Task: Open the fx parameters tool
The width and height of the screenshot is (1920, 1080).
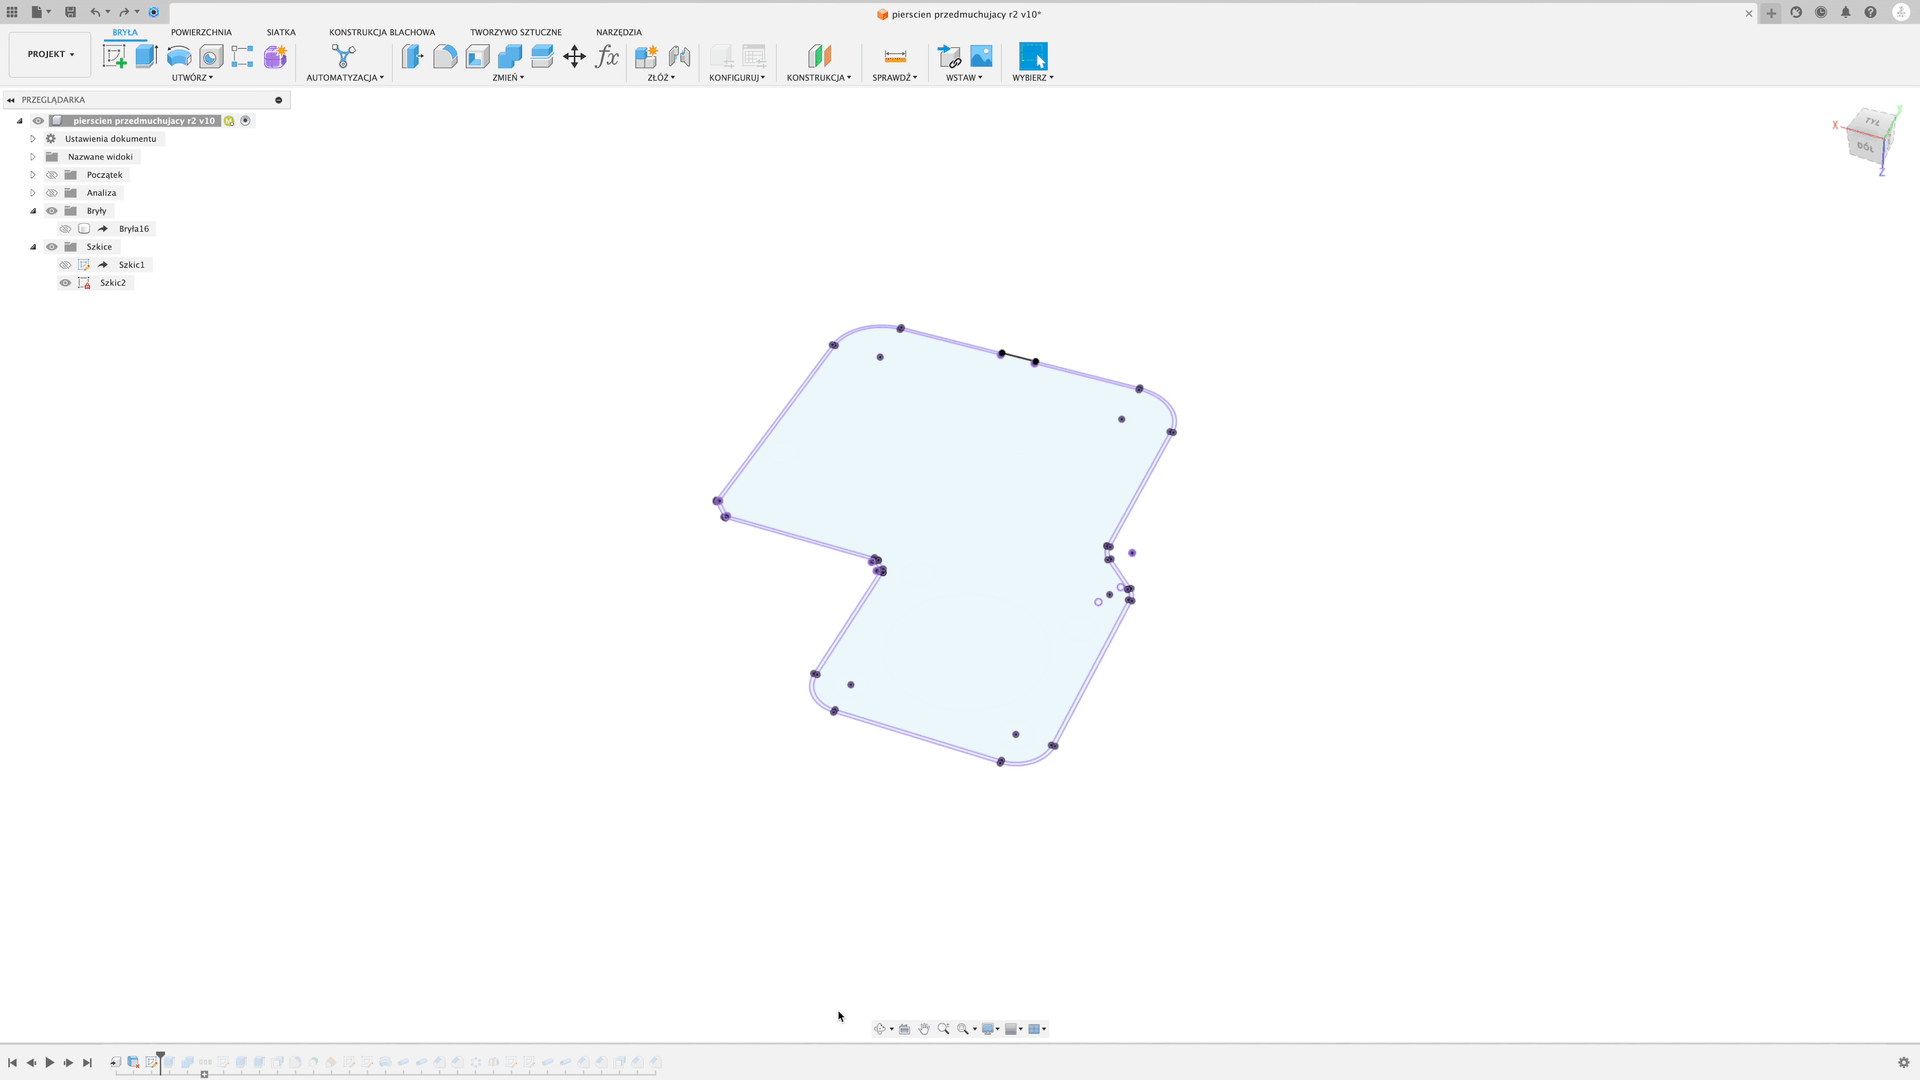Action: [x=607, y=57]
